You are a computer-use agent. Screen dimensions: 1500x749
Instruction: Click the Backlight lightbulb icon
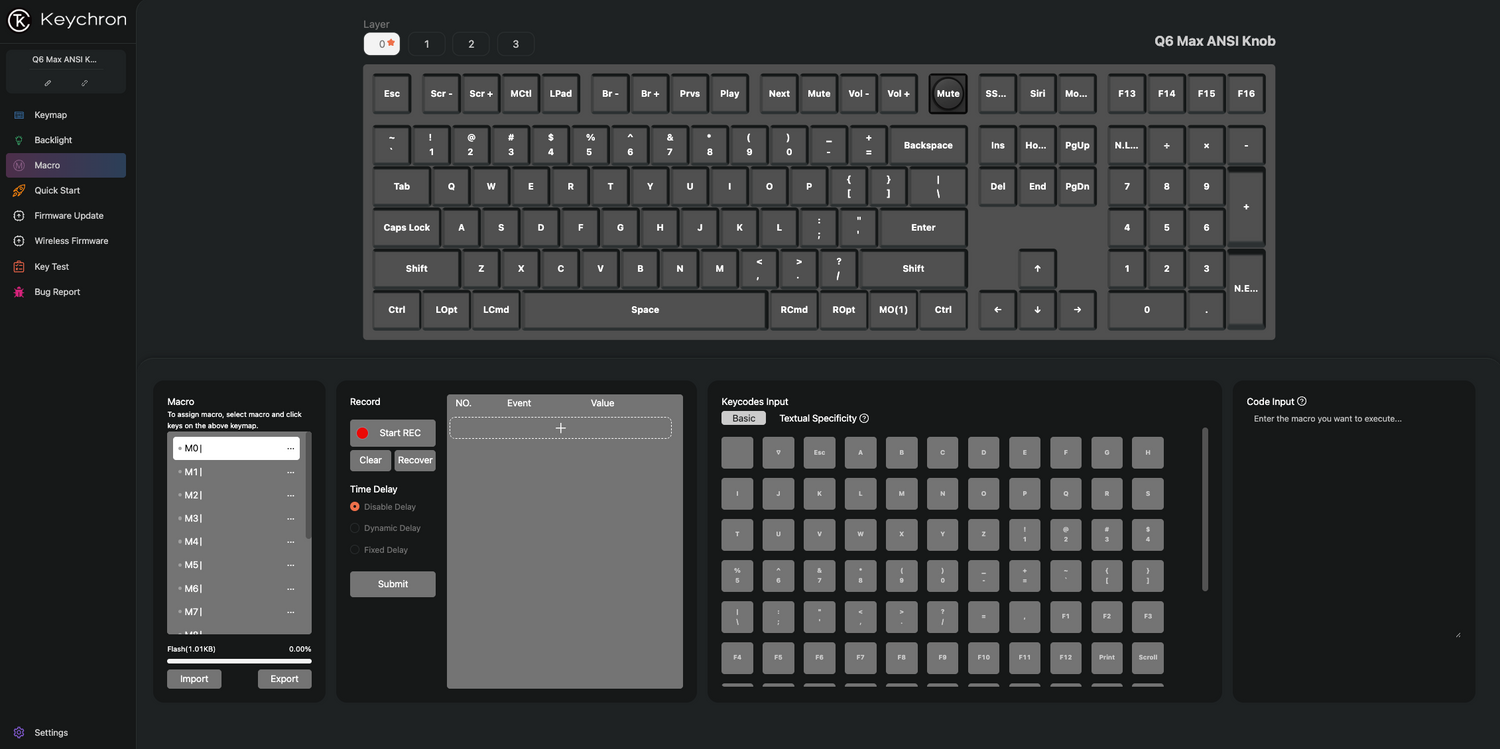point(19,140)
